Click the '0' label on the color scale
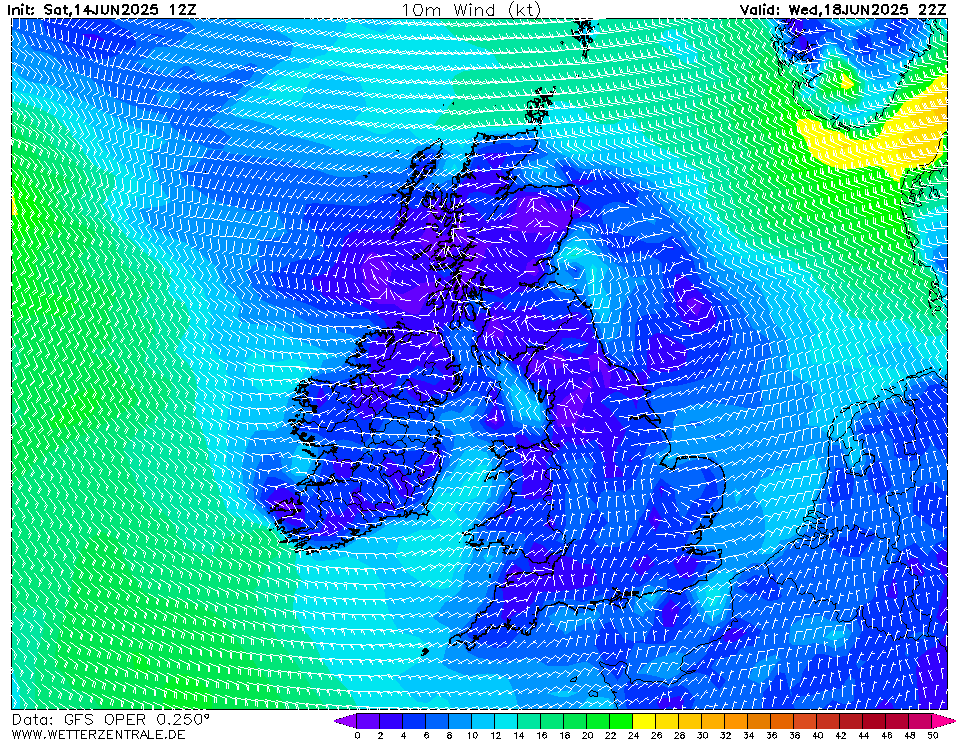Viewport: 959px width, 741px height. [357, 735]
